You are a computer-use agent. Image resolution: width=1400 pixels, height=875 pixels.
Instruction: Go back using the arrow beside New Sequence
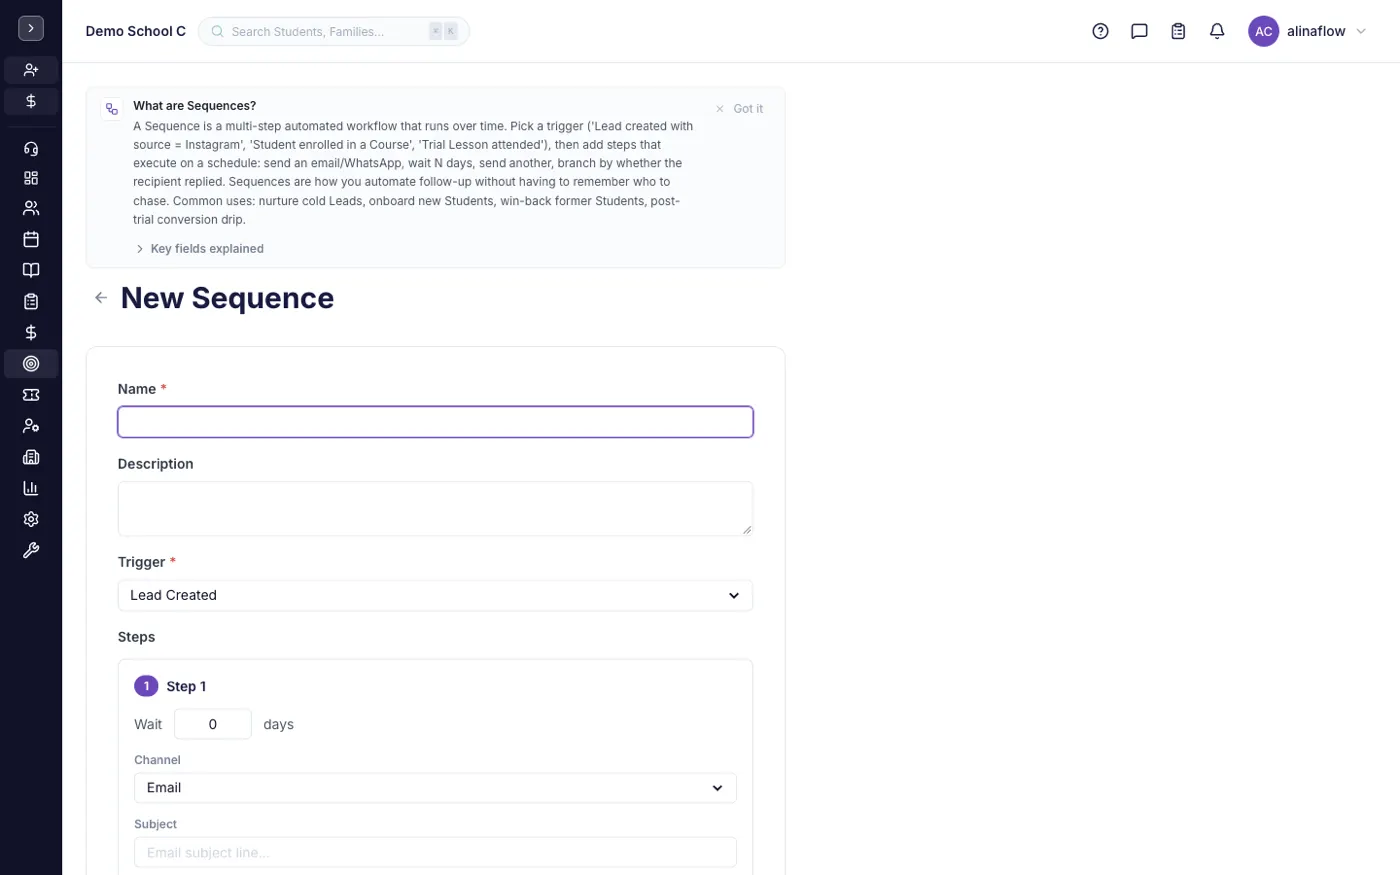[101, 298]
